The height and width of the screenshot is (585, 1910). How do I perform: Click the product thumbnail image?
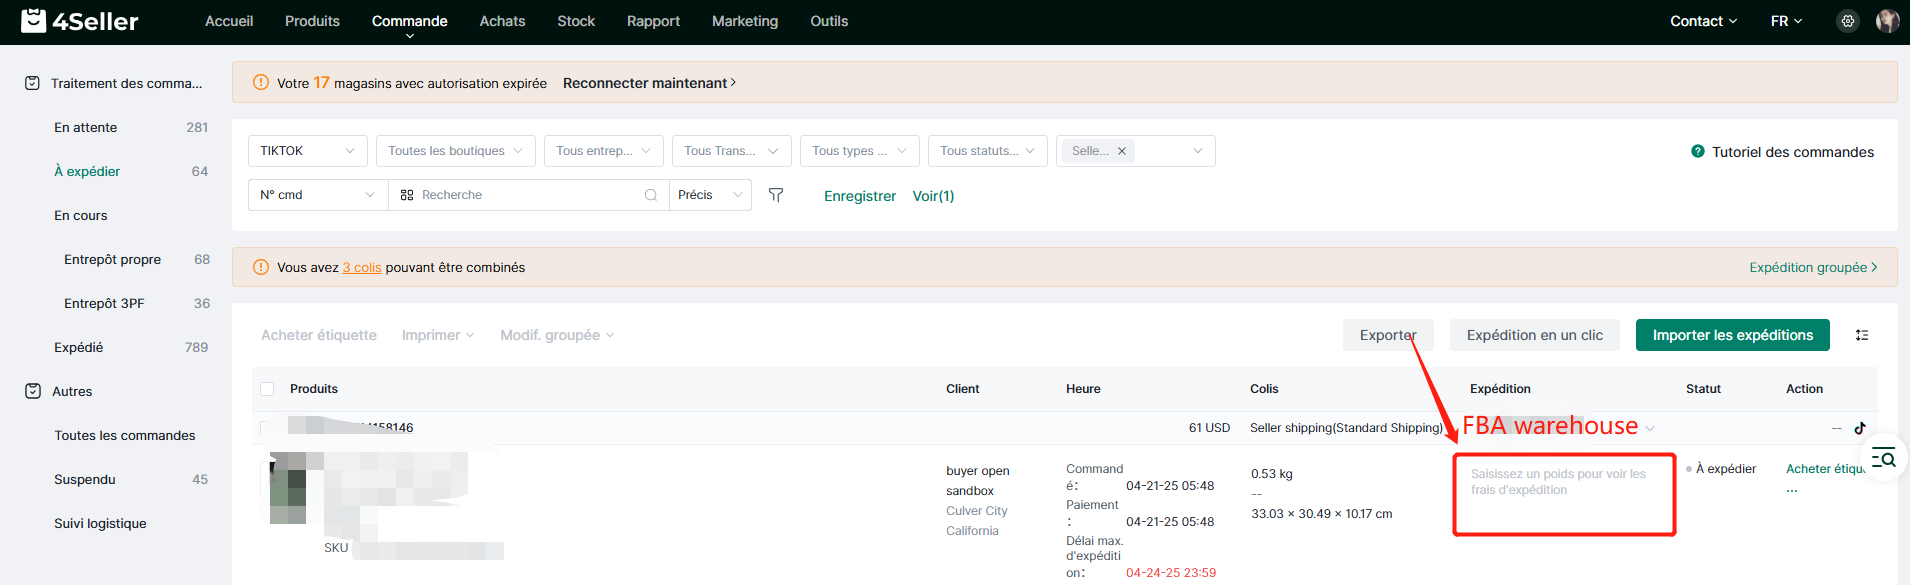click(288, 488)
